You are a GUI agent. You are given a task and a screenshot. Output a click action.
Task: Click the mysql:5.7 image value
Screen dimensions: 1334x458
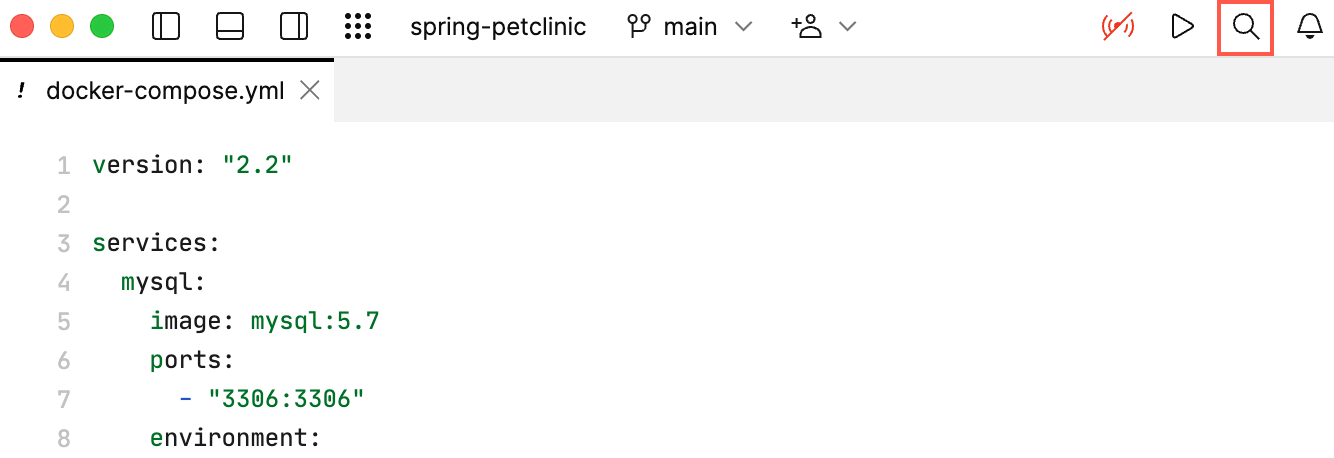pyautogui.click(x=315, y=321)
